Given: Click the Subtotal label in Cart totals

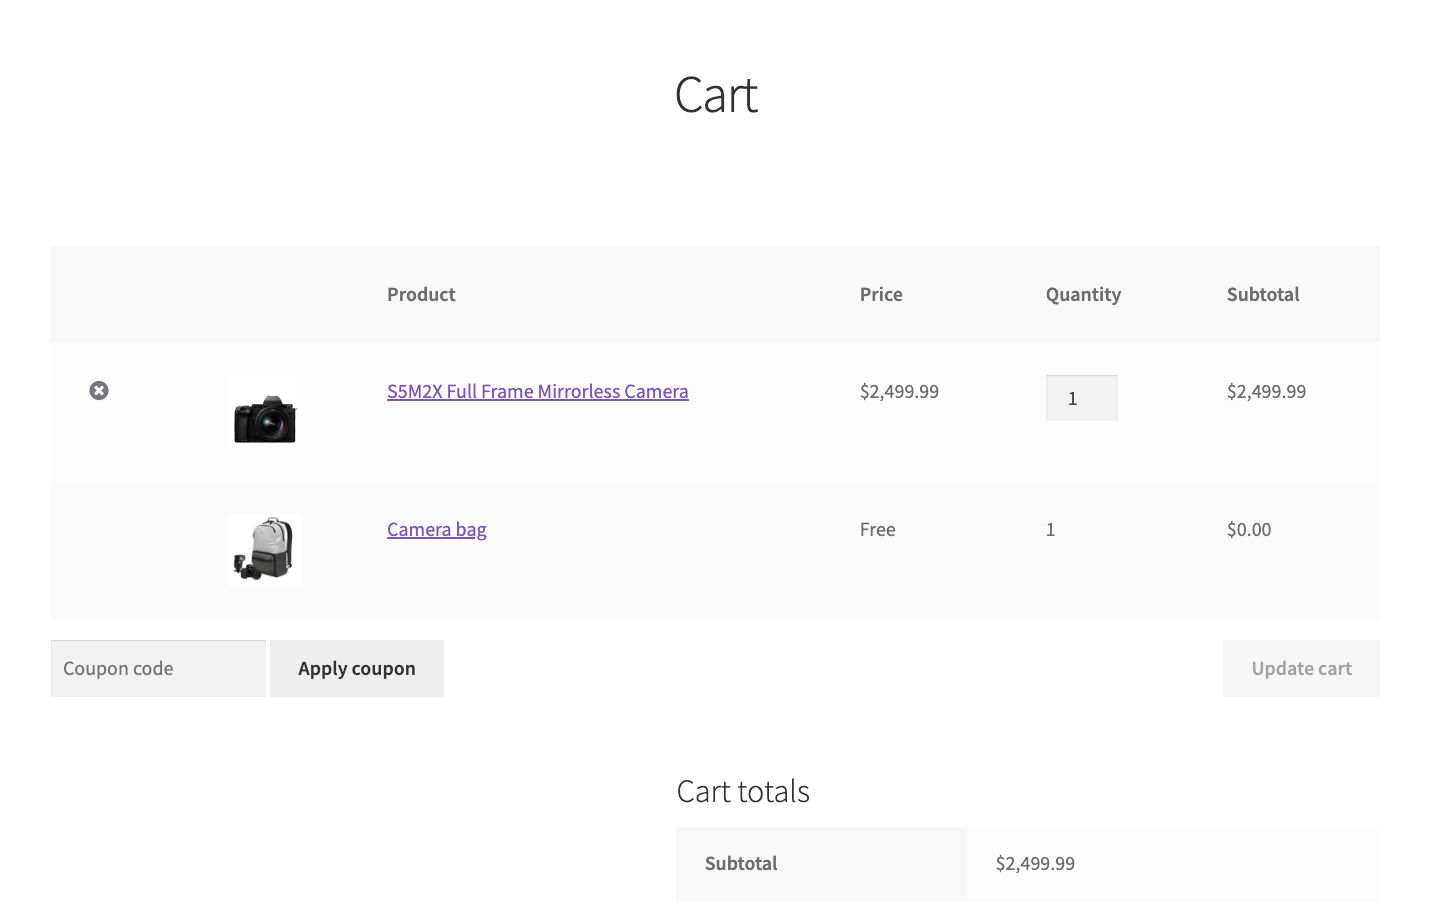Looking at the screenshot, I should [x=741, y=863].
